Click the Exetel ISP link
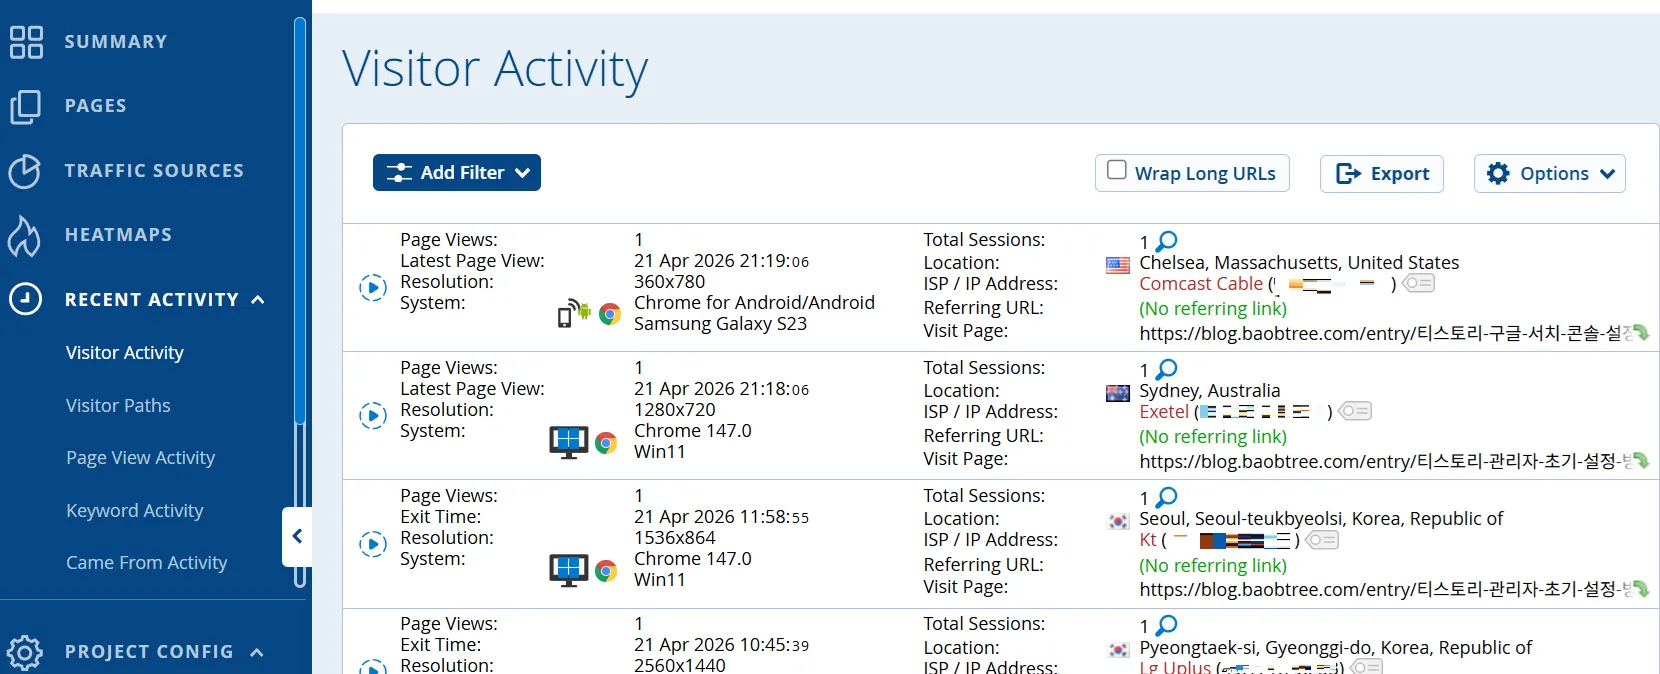The height and width of the screenshot is (674, 1660). [1164, 412]
